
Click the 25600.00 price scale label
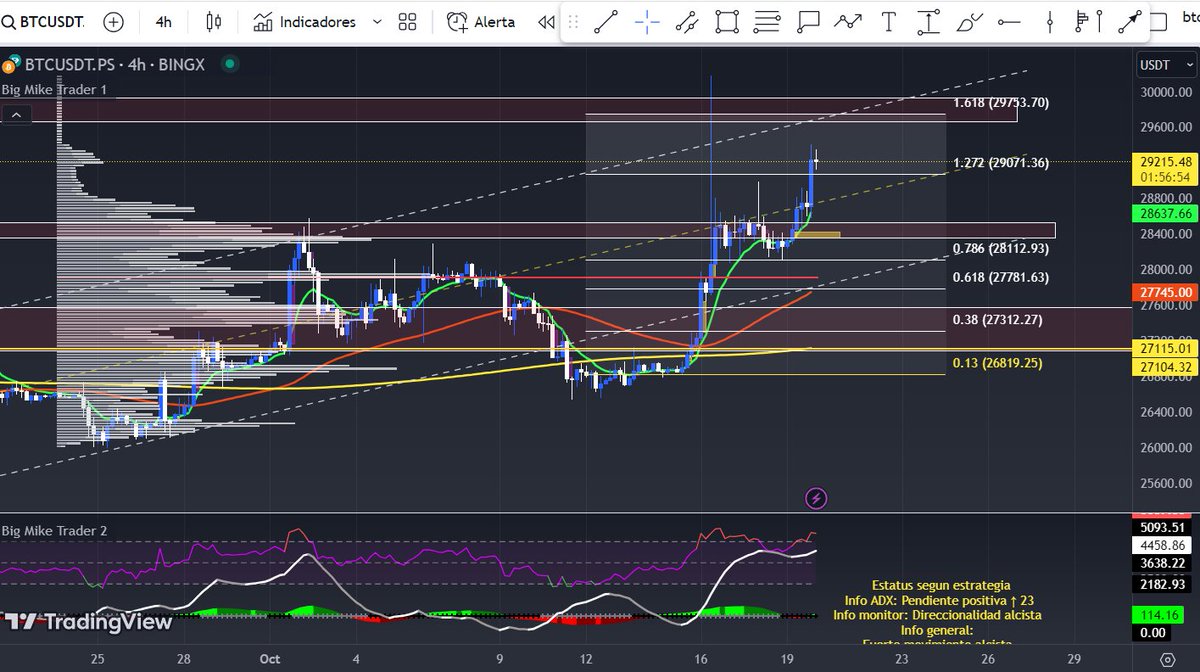(1166, 483)
